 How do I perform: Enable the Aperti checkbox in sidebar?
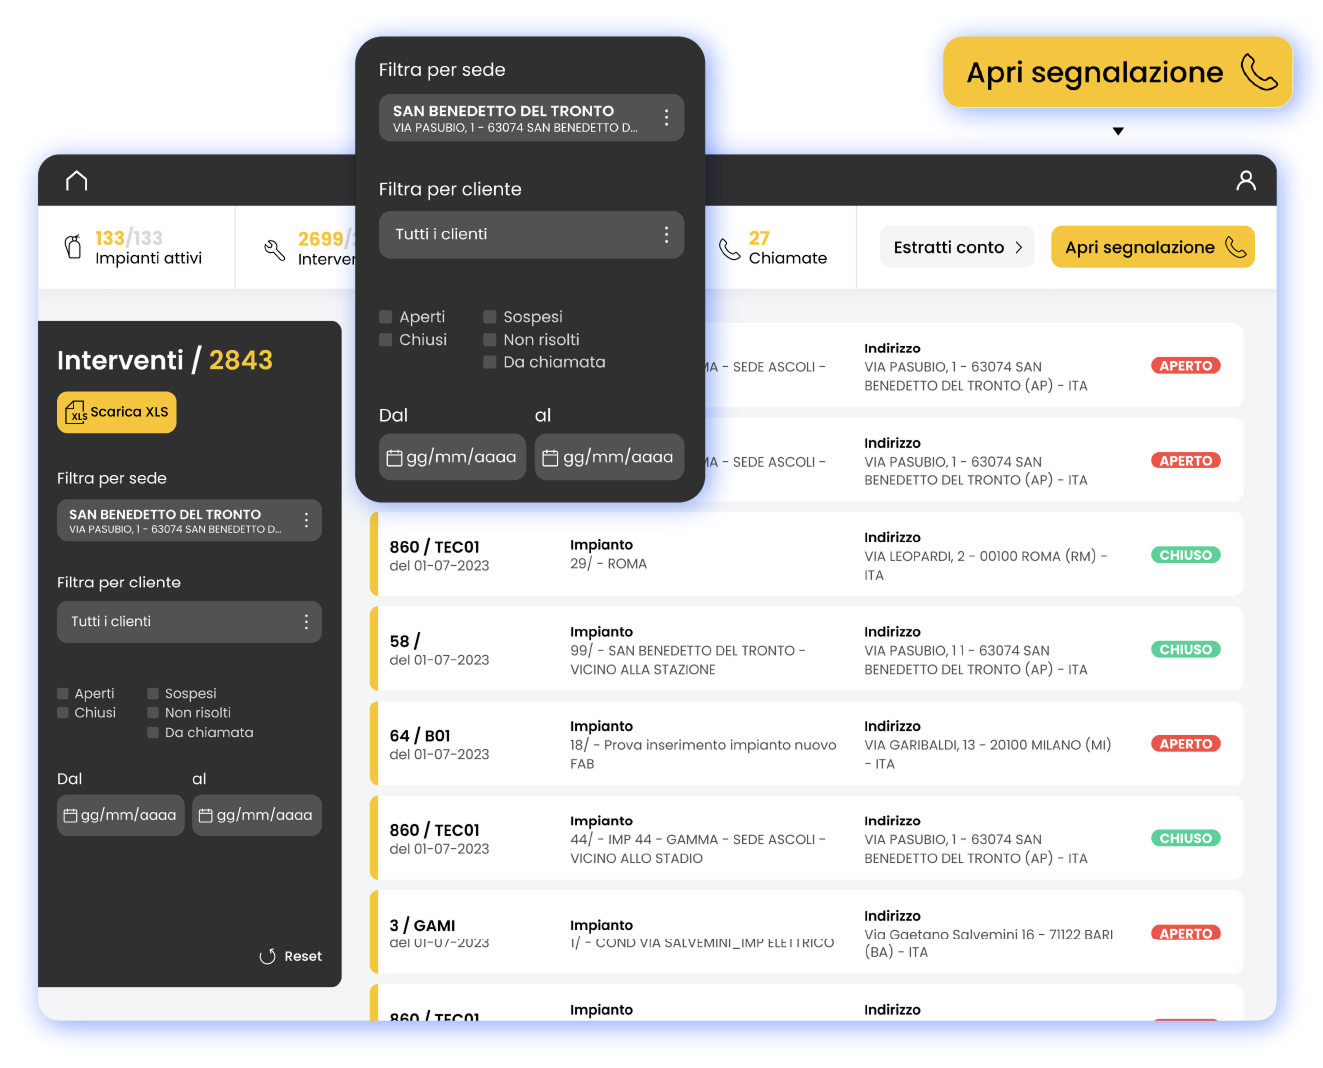point(63,694)
